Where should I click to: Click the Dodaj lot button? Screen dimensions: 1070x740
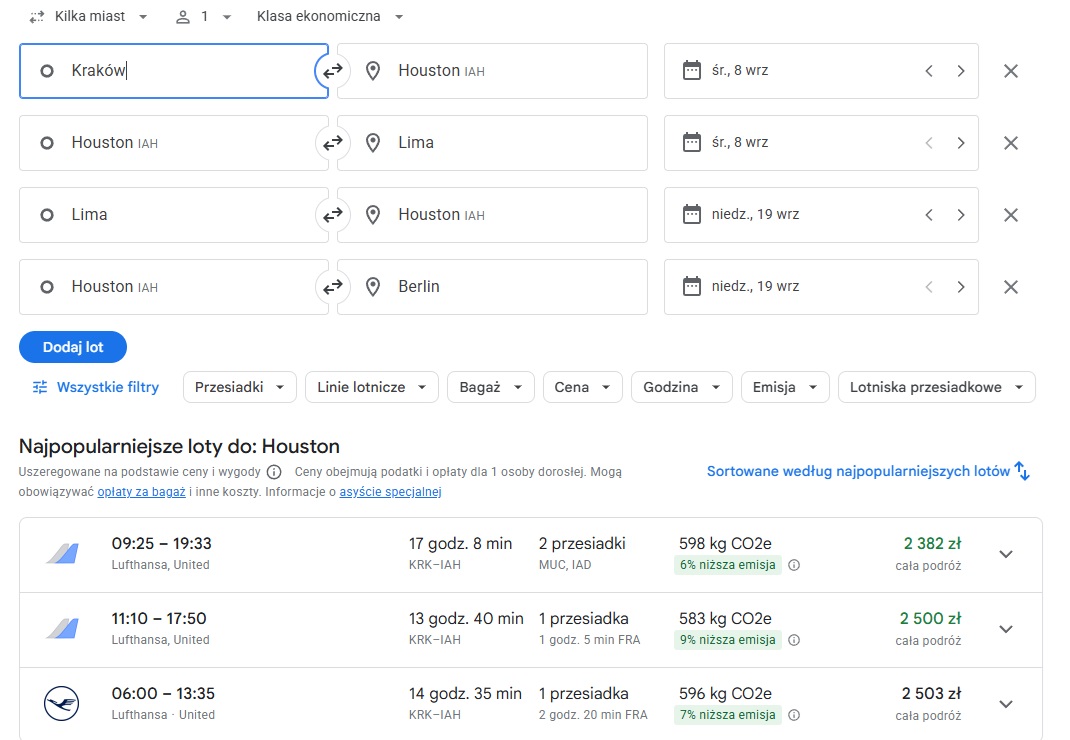tap(73, 347)
